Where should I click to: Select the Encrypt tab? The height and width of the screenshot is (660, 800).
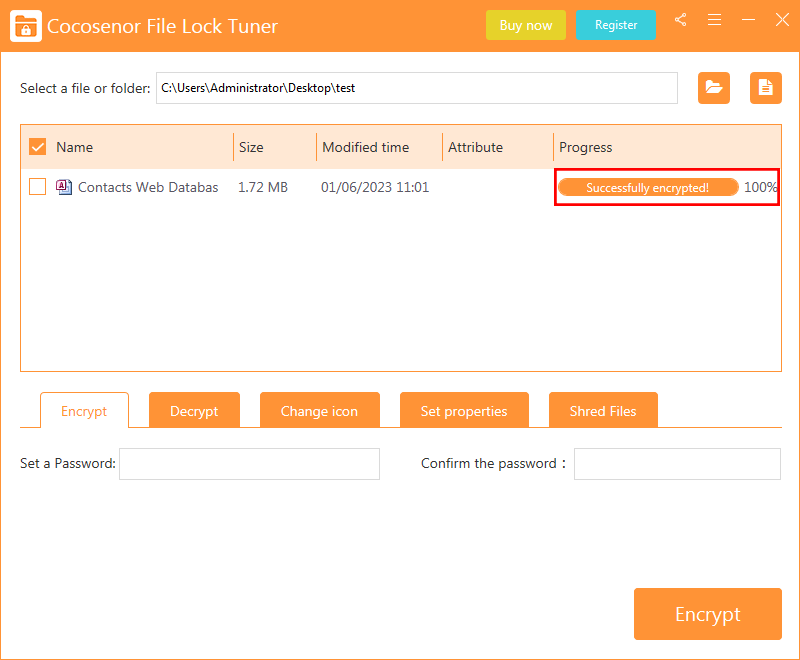click(x=84, y=410)
